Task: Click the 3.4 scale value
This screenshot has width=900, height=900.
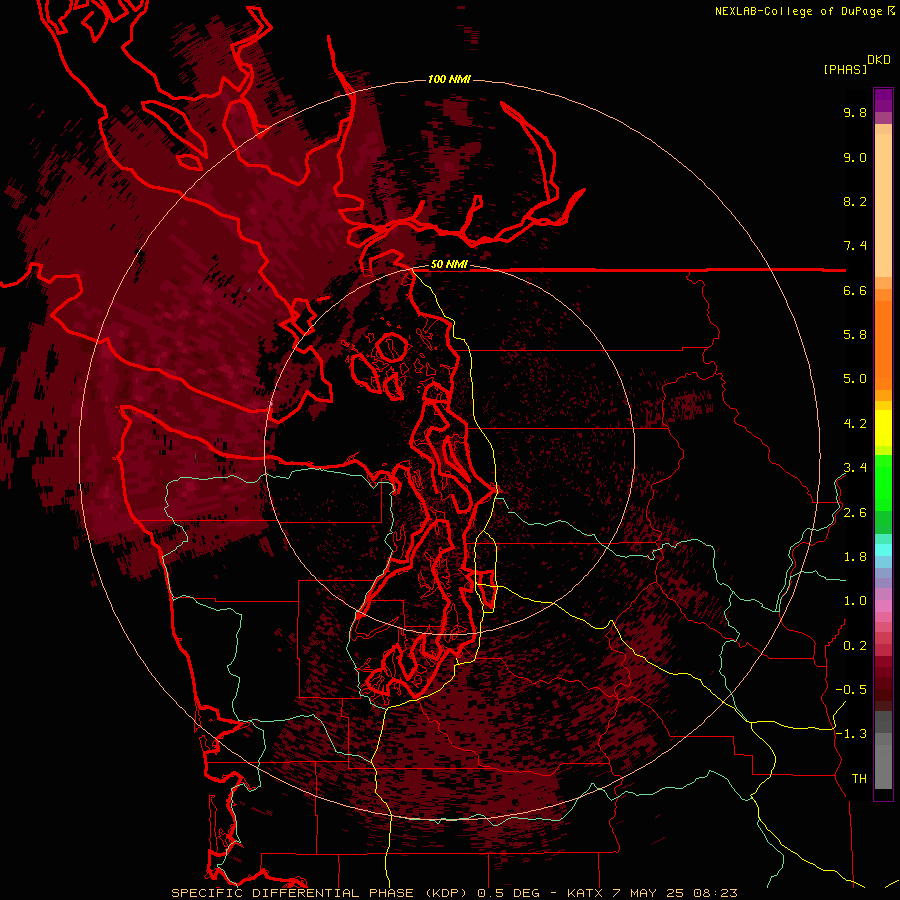Action: (855, 468)
